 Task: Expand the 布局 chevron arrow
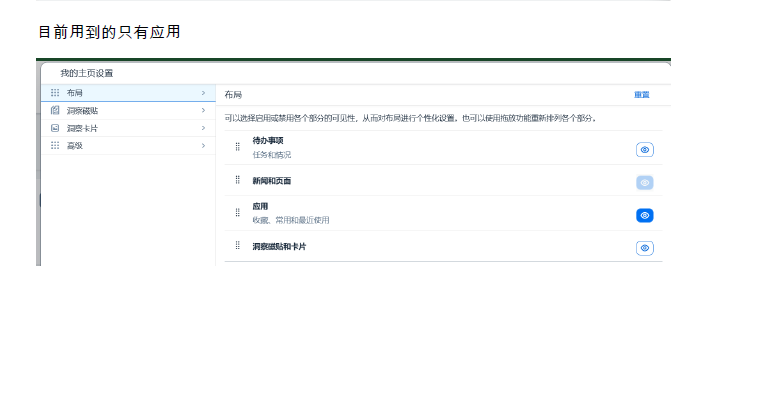pos(203,93)
